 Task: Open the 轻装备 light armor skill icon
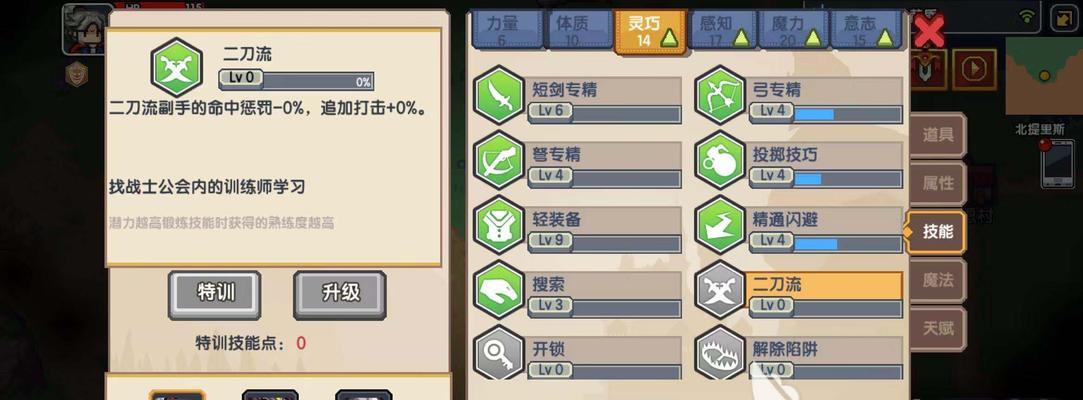(499, 226)
